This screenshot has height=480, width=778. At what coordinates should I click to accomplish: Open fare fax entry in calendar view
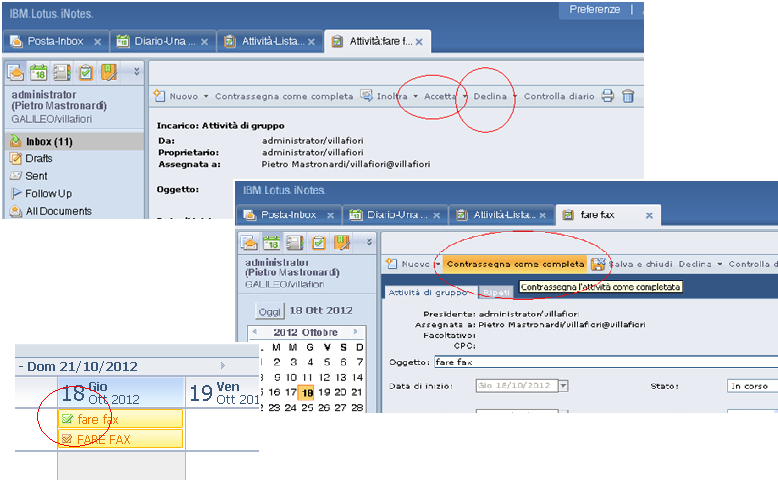tap(121, 419)
